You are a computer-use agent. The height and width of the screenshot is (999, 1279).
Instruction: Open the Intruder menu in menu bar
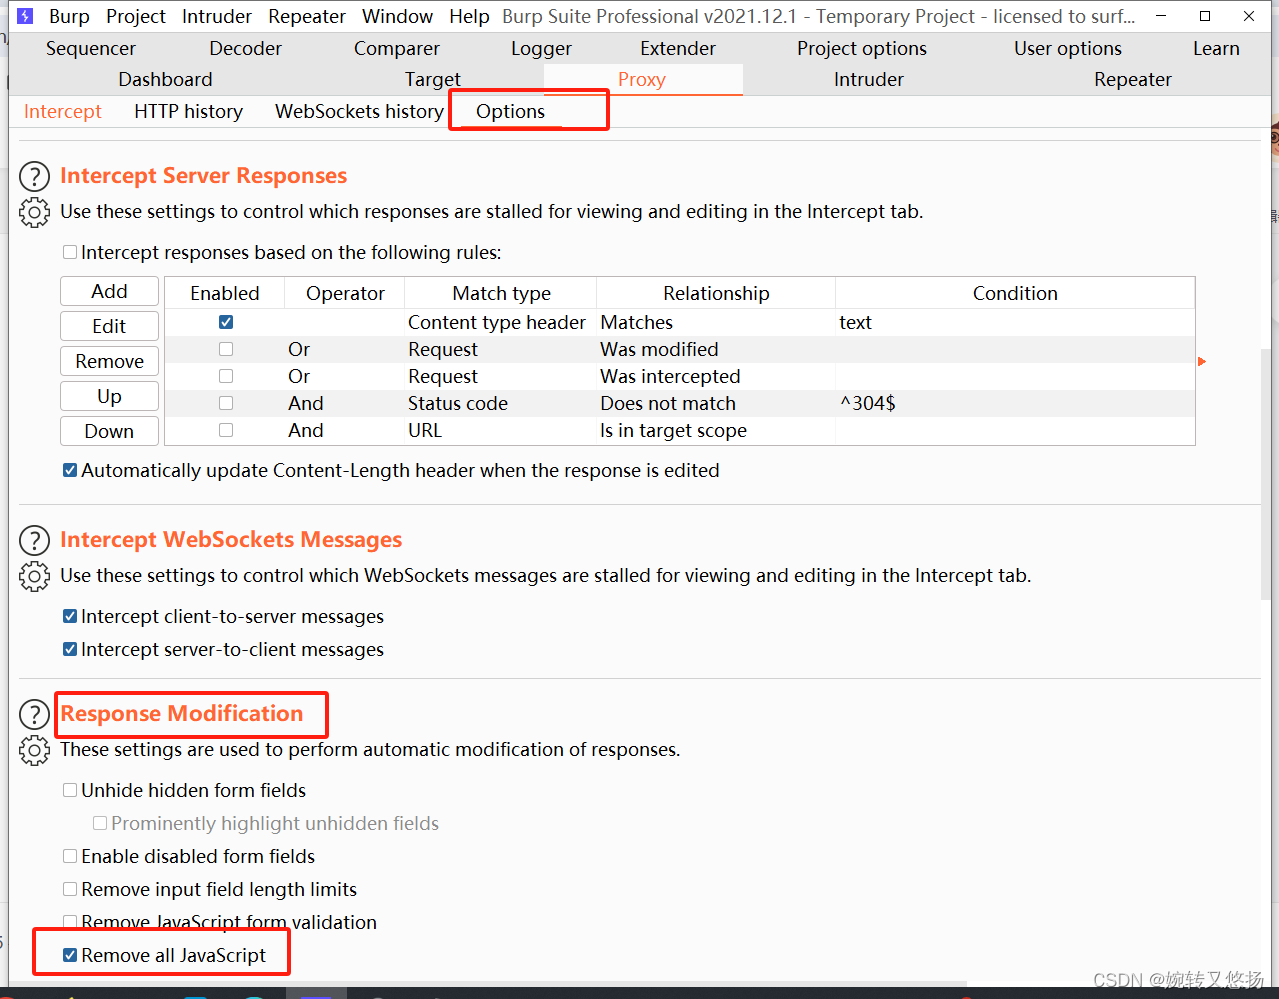[x=217, y=16]
